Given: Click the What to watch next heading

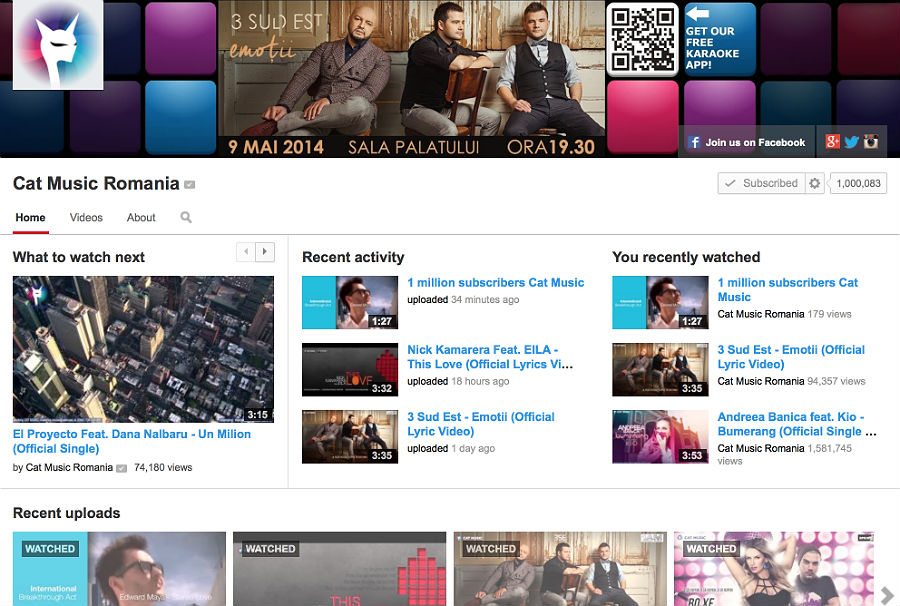Looking at the screenshot, I should pyautogui.click(x=79, y=257).
